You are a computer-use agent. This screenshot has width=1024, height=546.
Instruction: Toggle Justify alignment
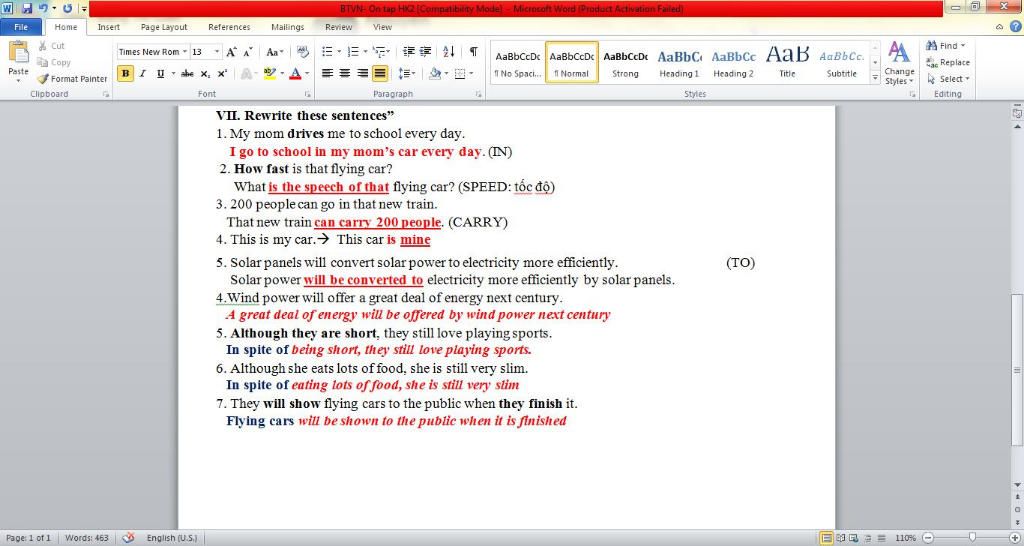379,74
